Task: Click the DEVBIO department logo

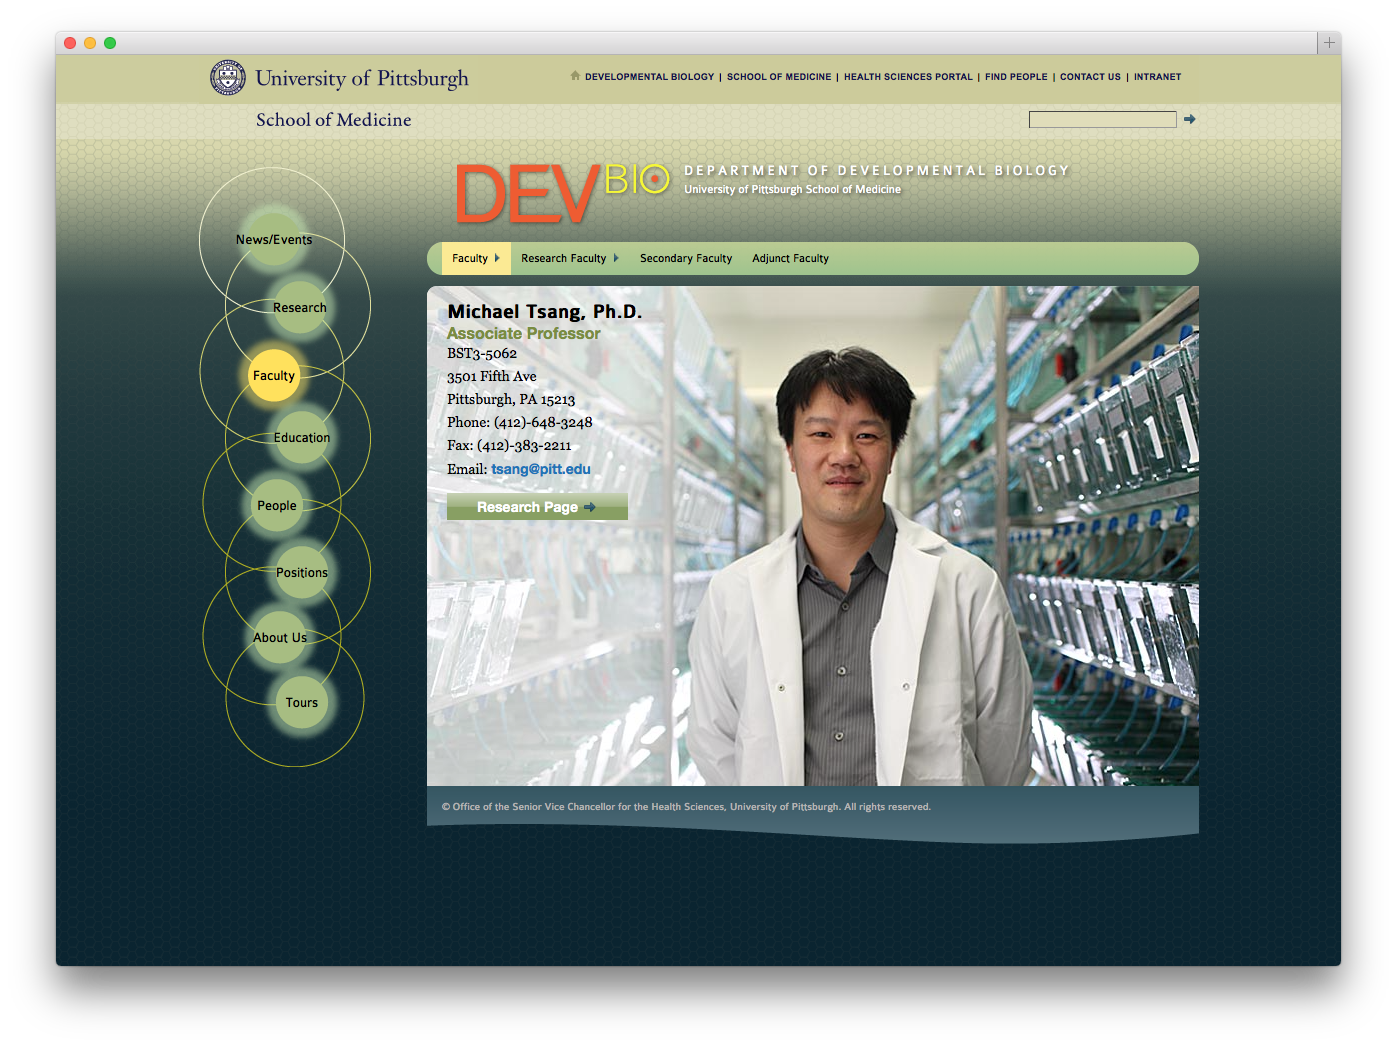Action: 562,193
